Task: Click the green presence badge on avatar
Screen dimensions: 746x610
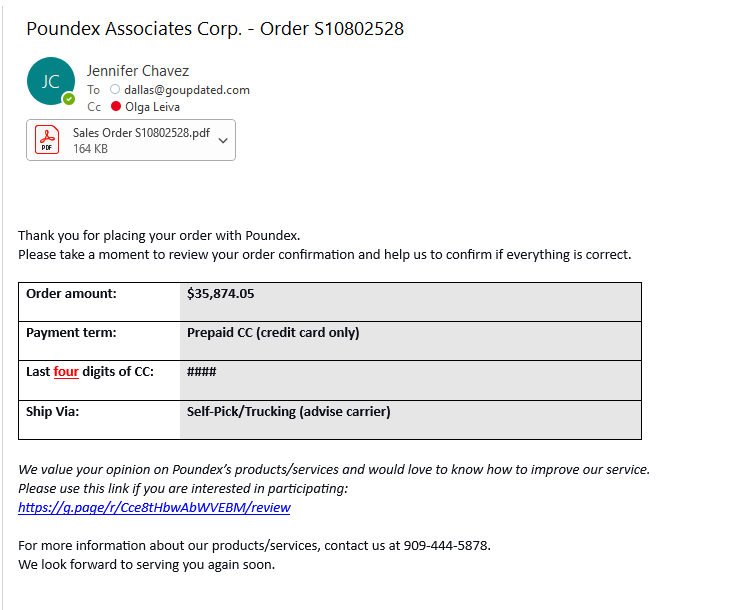Action: click(x=68, y=99)
